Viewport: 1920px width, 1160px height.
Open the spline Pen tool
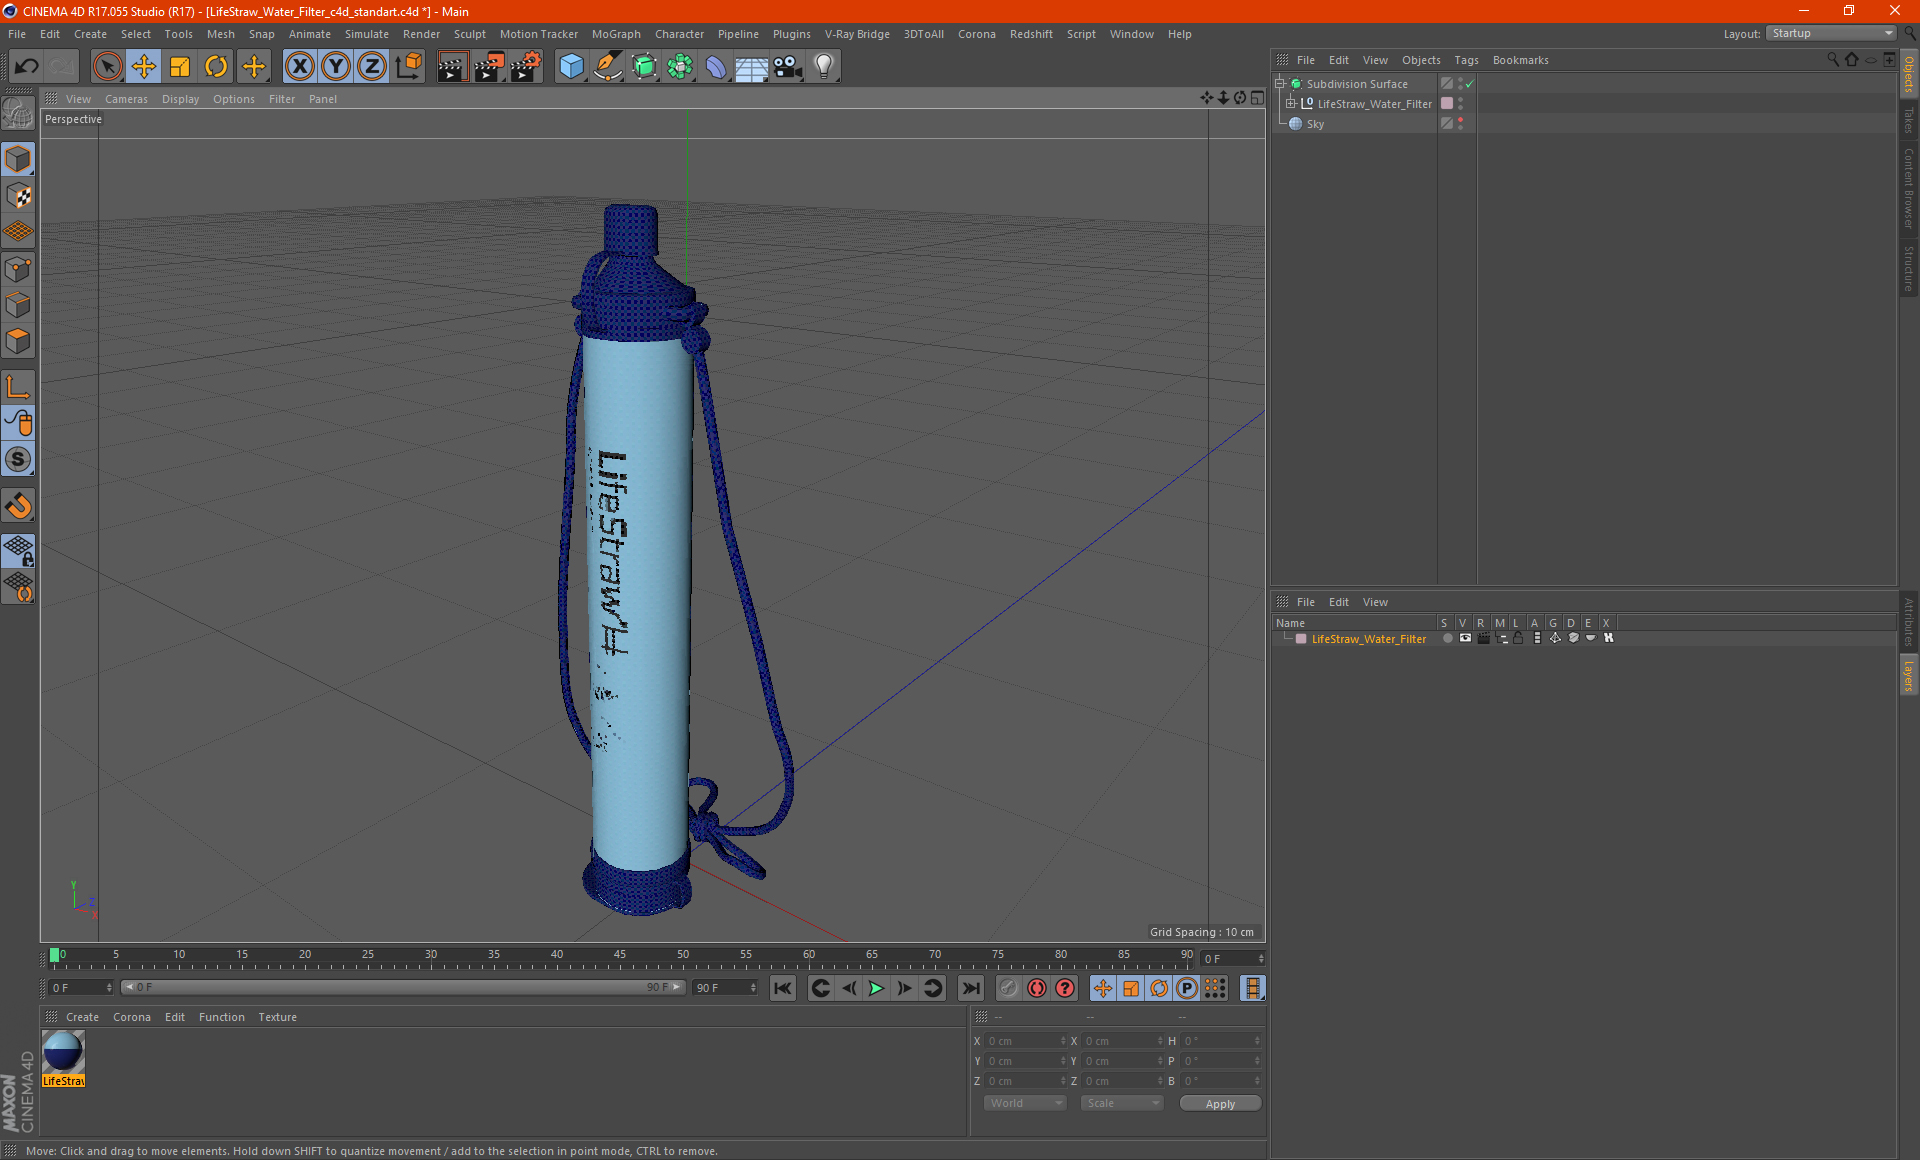click(608, 67)
